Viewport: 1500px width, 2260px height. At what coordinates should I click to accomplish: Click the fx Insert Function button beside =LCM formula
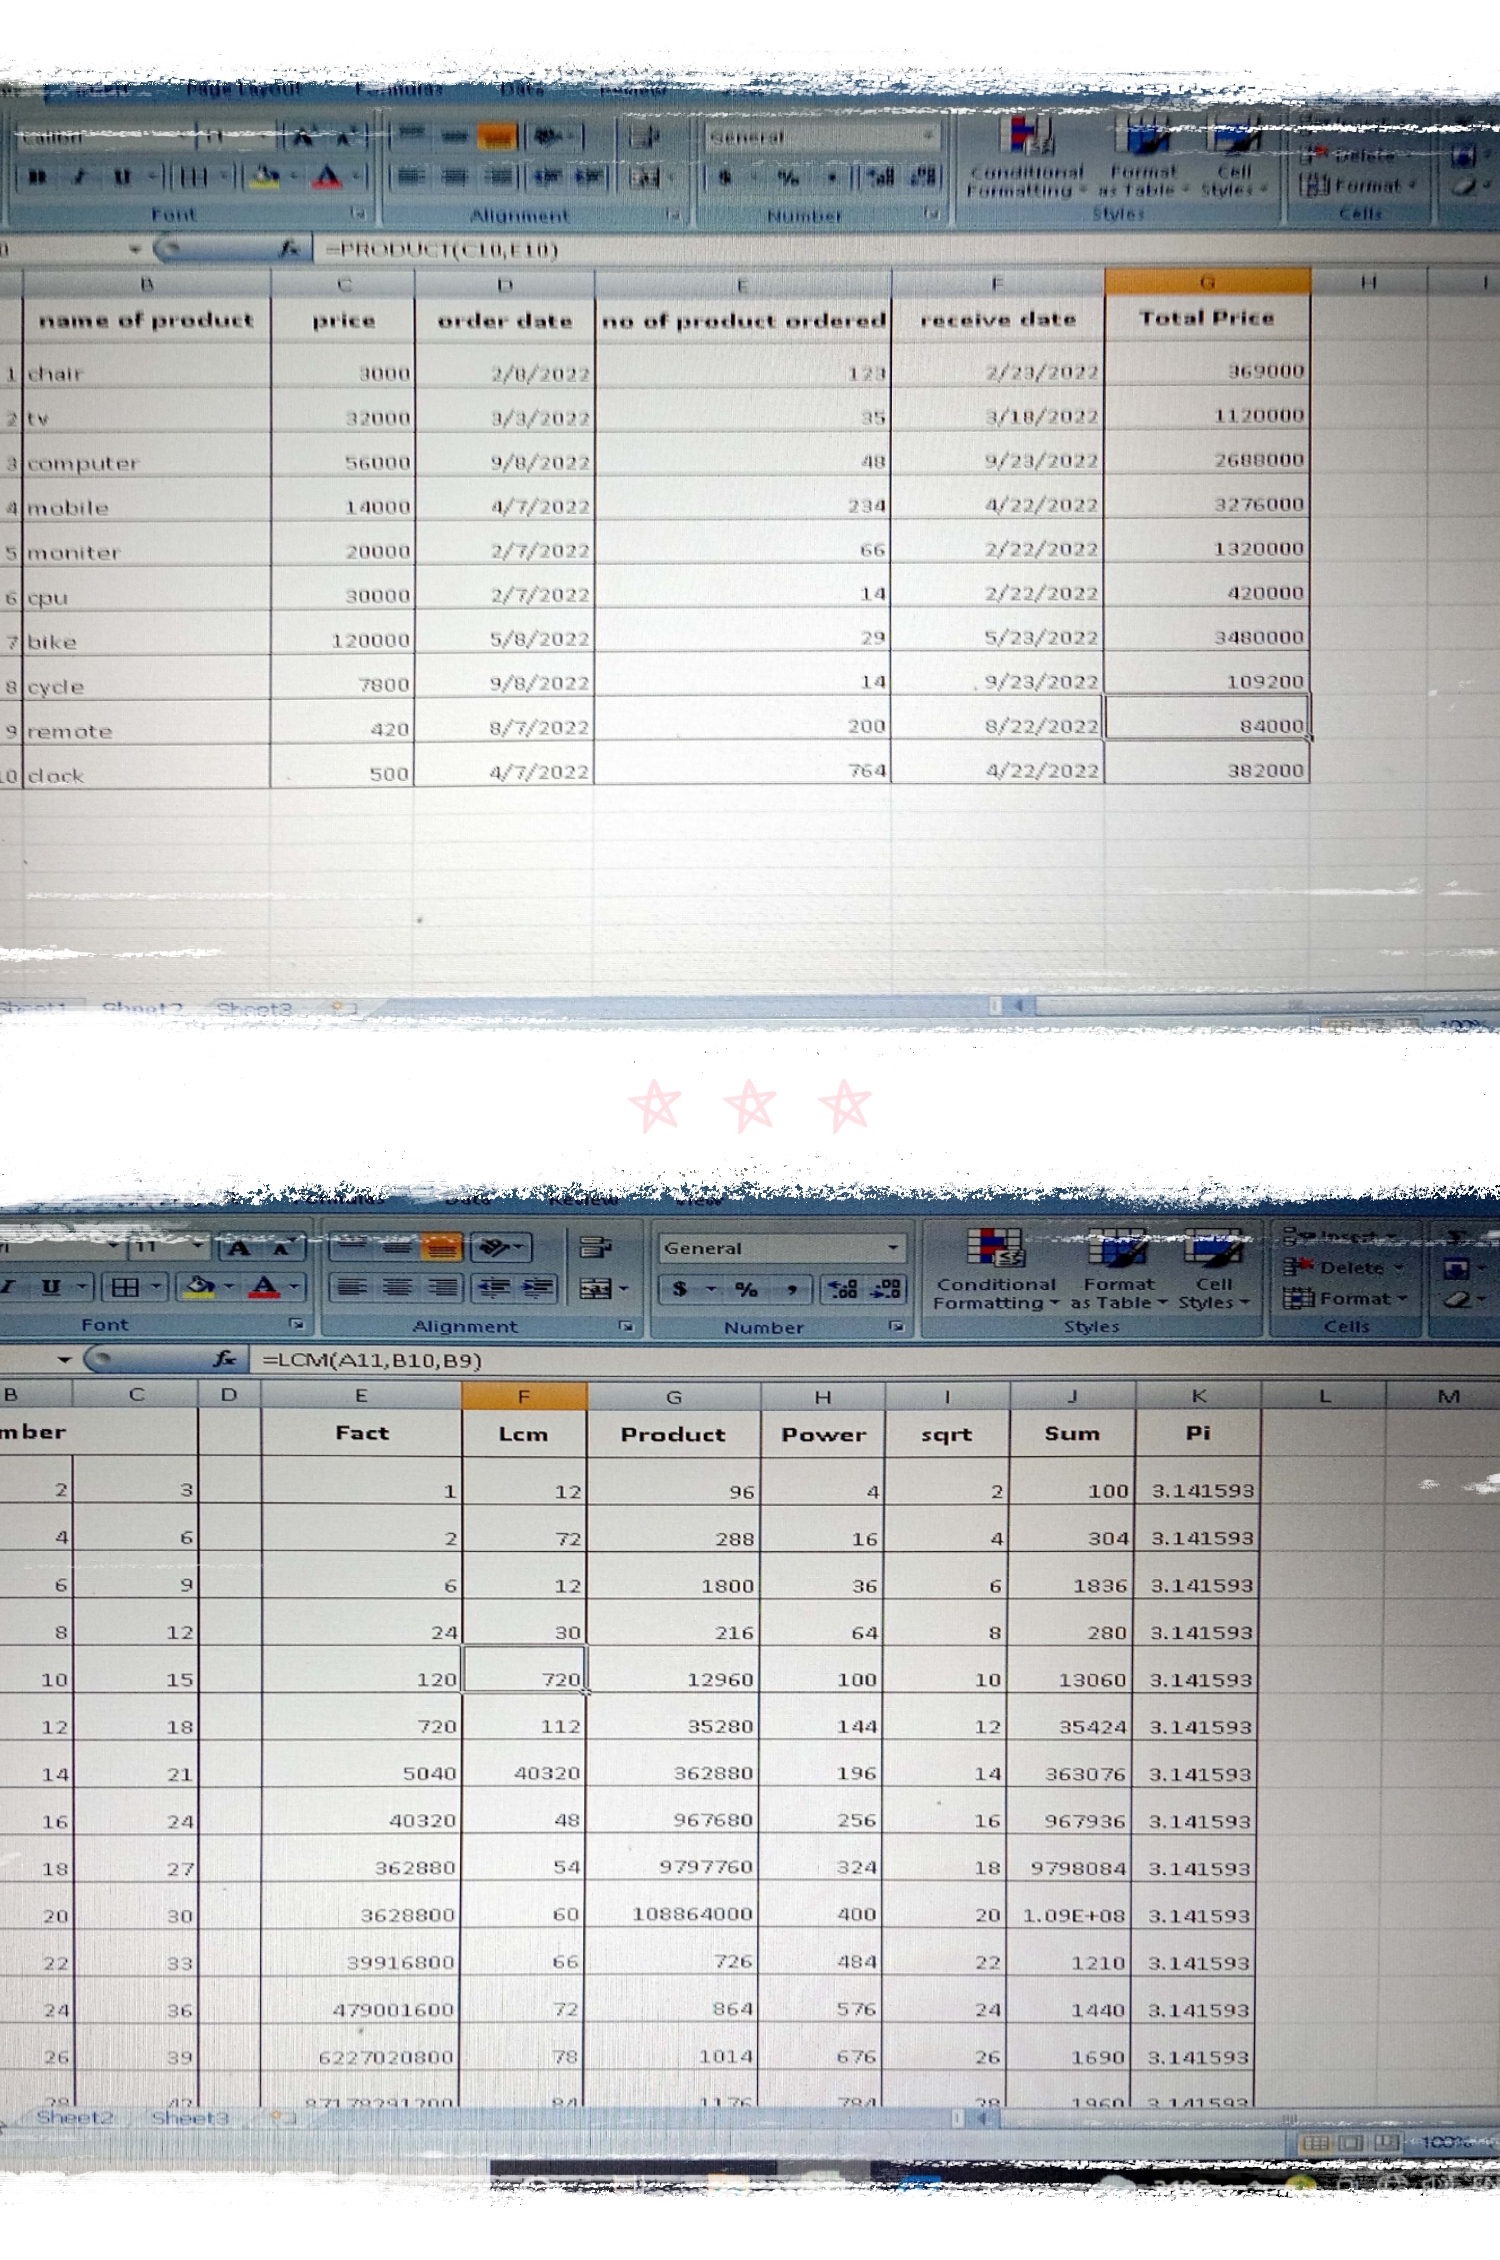point(224,1359)
